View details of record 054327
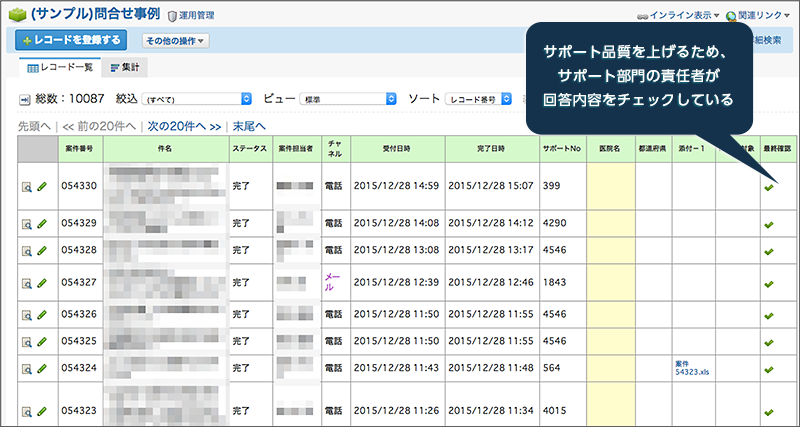 (x=27, y=283)
